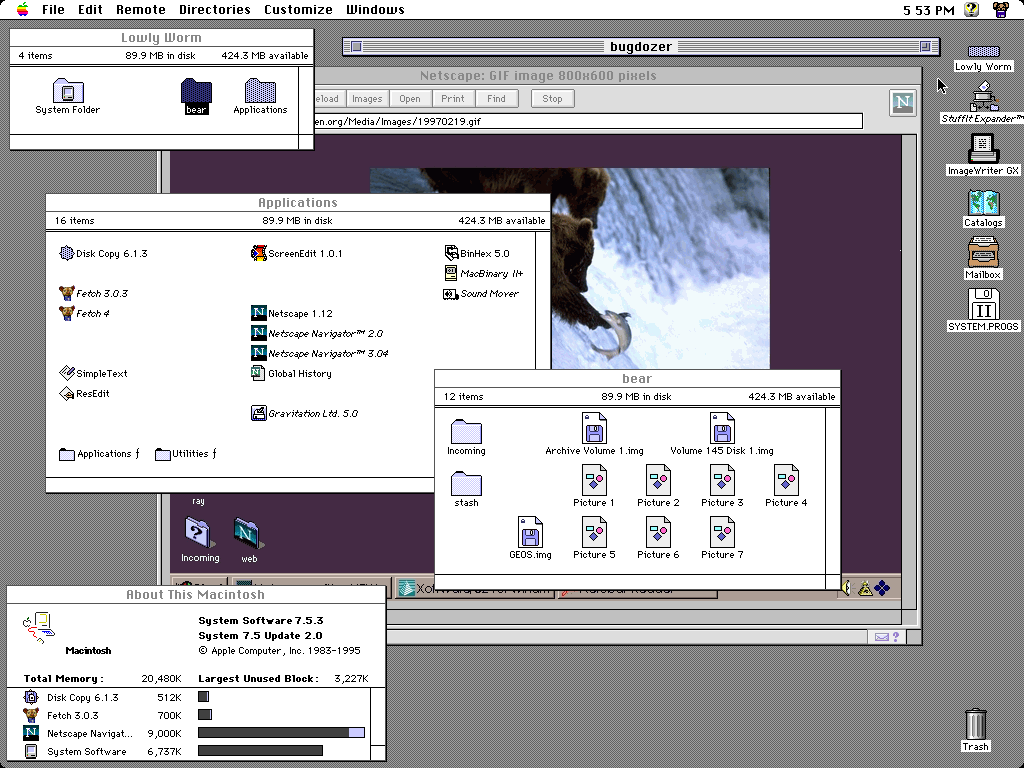The height and width of the screenshot is (768, 1024).
Task: Click the Stop button in Netscape
Action: tap(552, 99)
